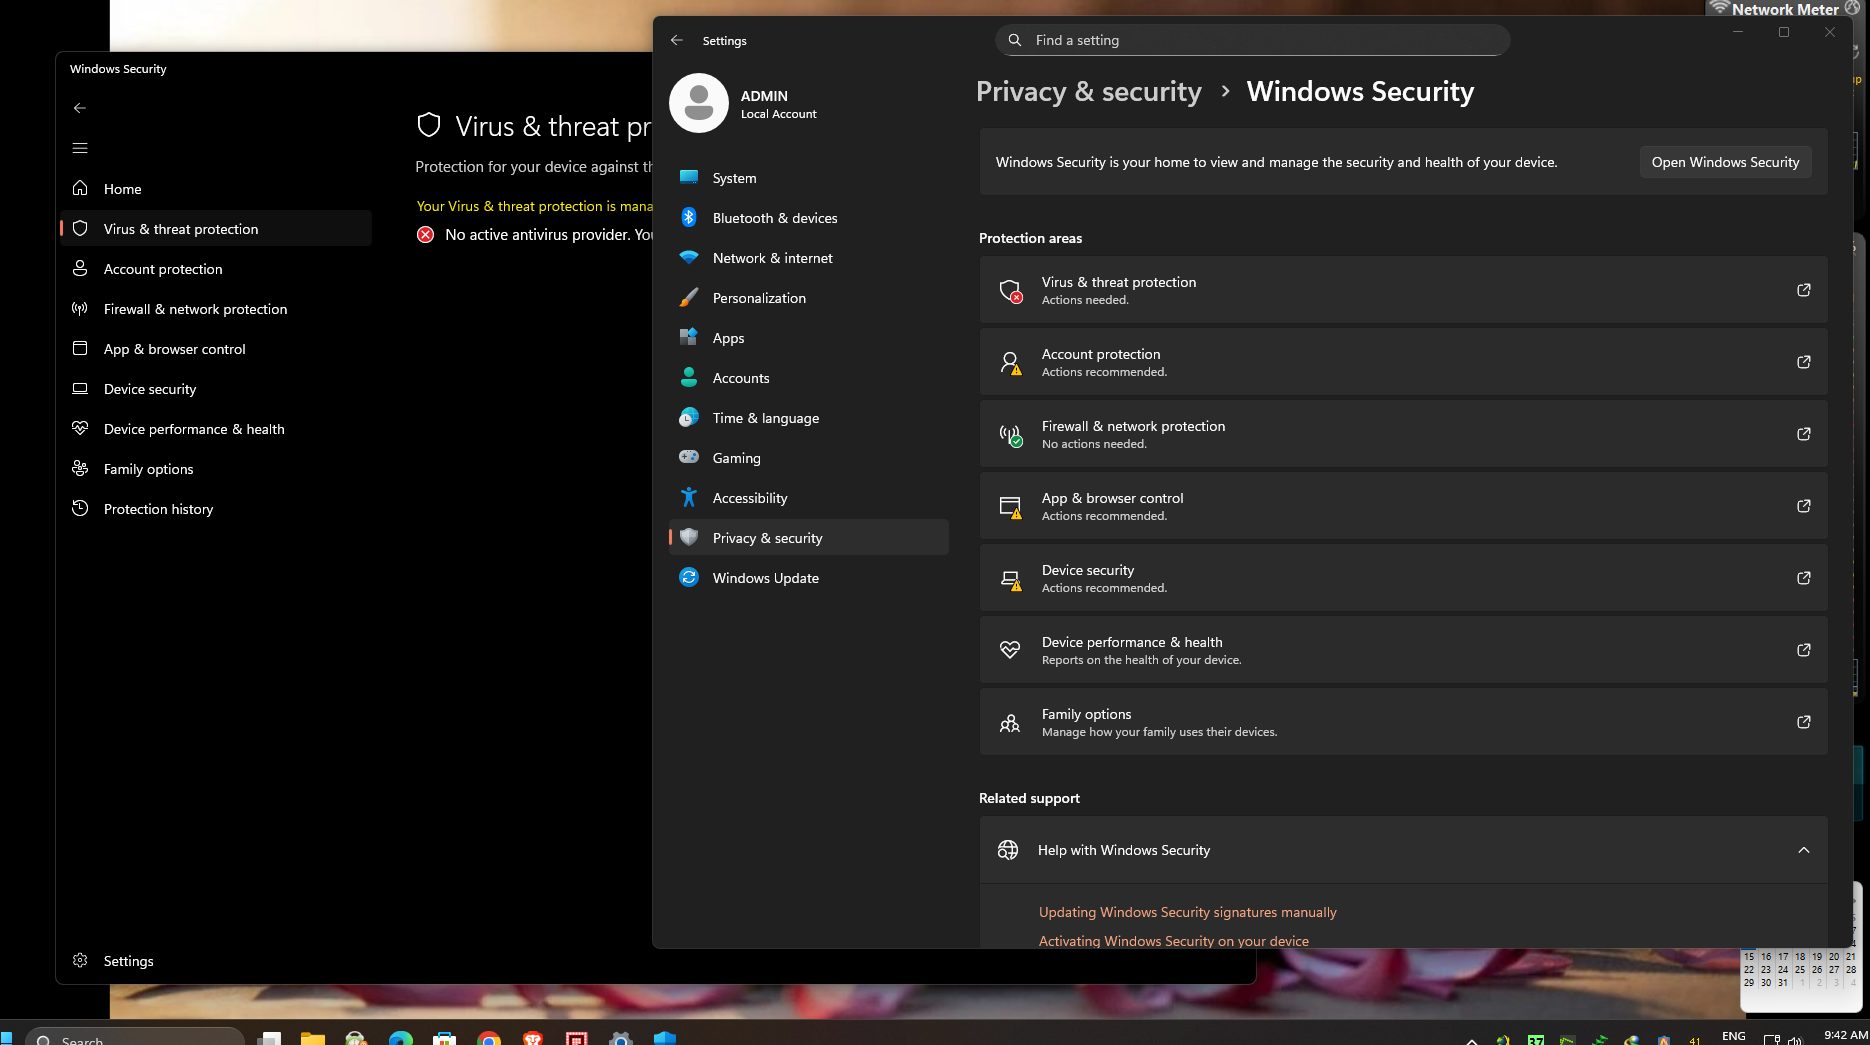Open 'Updating Windows Security signatures manually' link
The height and width of the screenshot is (1045, 1870).
point(1187,912)
